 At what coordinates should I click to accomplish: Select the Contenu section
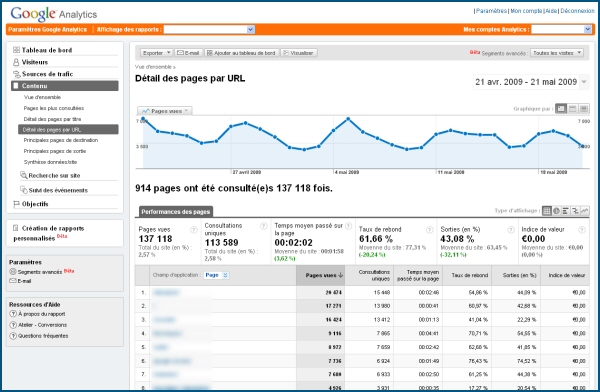[x=65, y=86]
